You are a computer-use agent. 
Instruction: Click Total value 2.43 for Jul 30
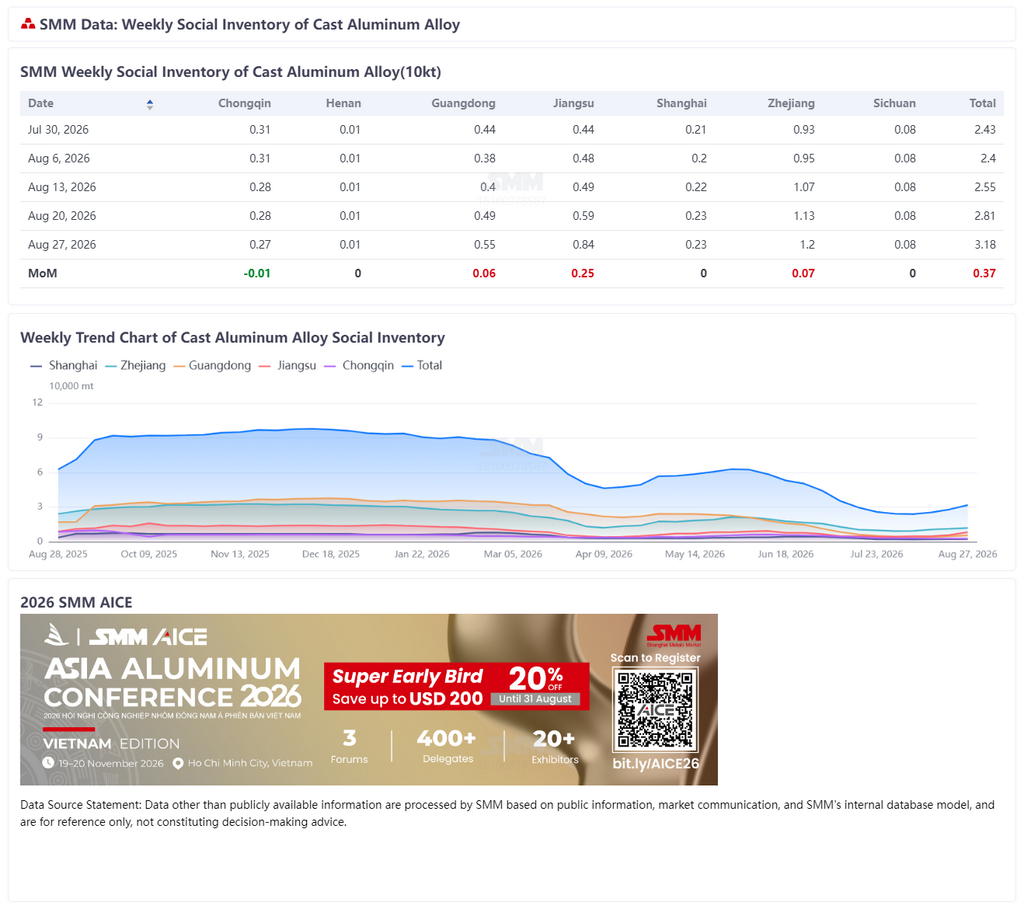[x=985, y=129]
